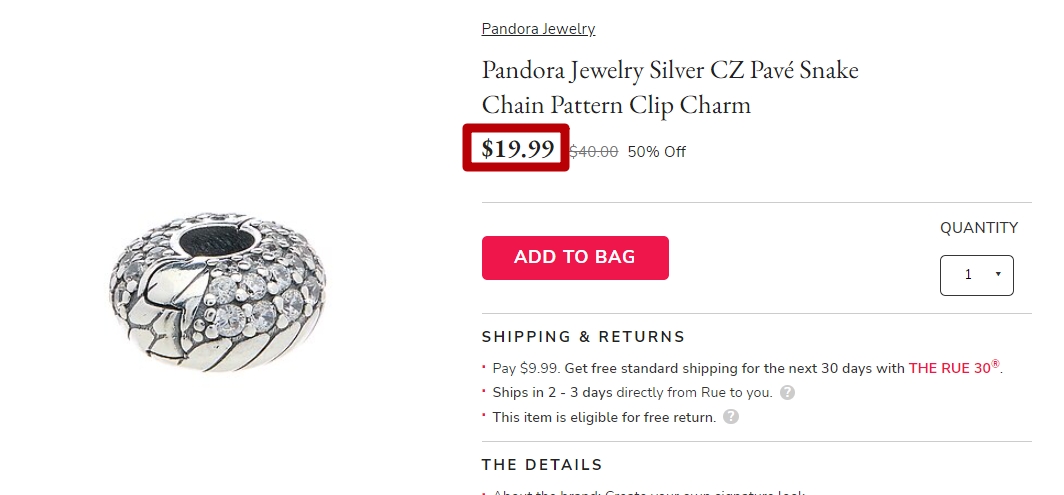Click the 50% Off discount label
The image size is (1064, 495).
tap(656, 151)
